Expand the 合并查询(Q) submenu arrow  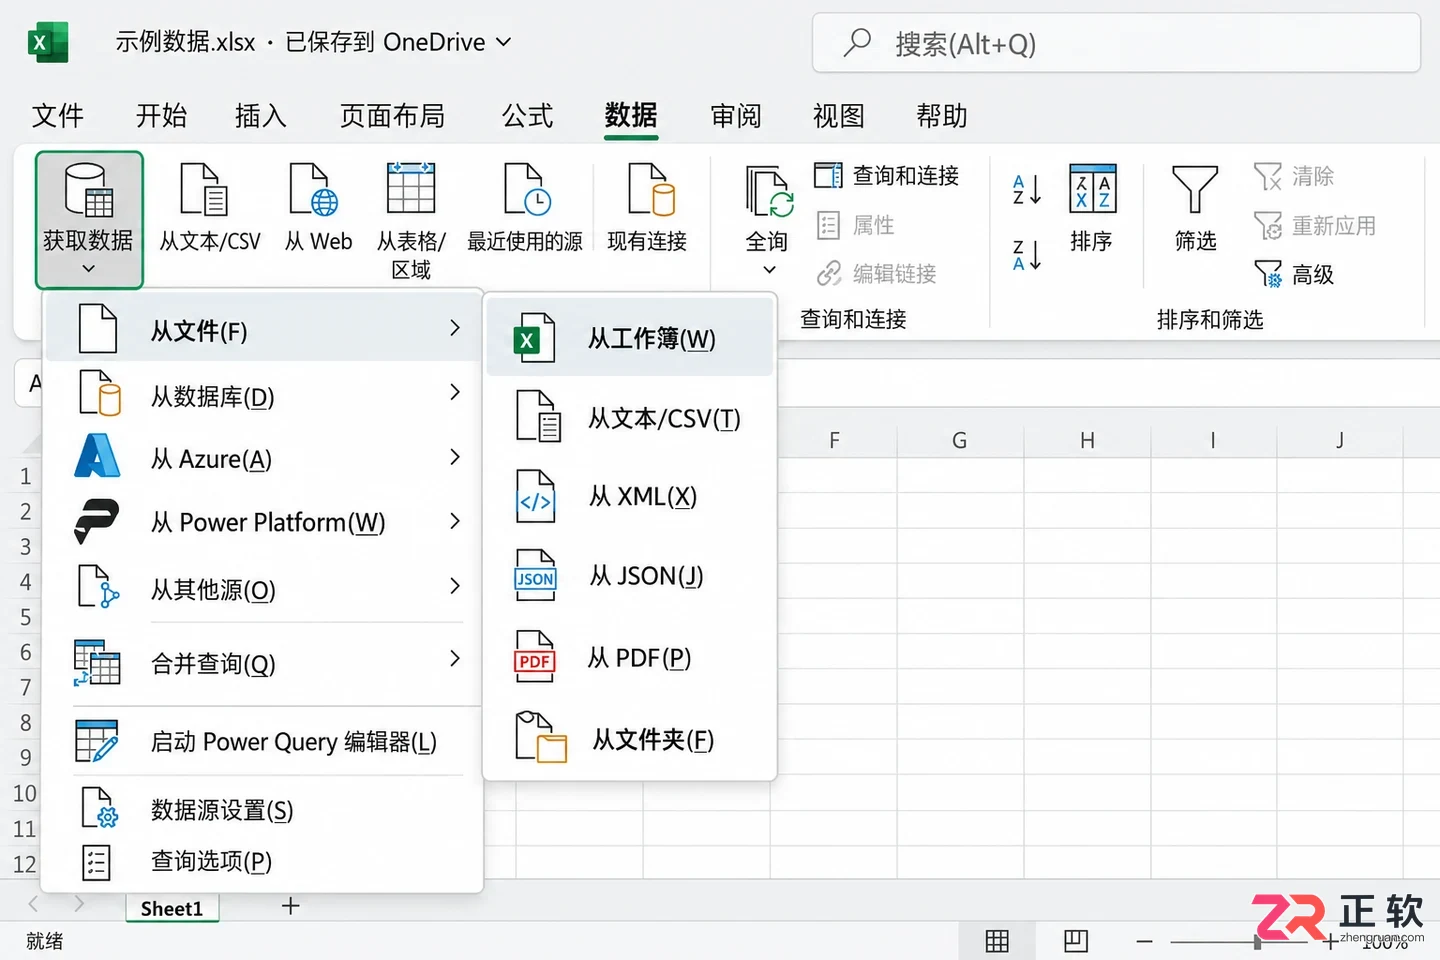(x=455, y=658)
